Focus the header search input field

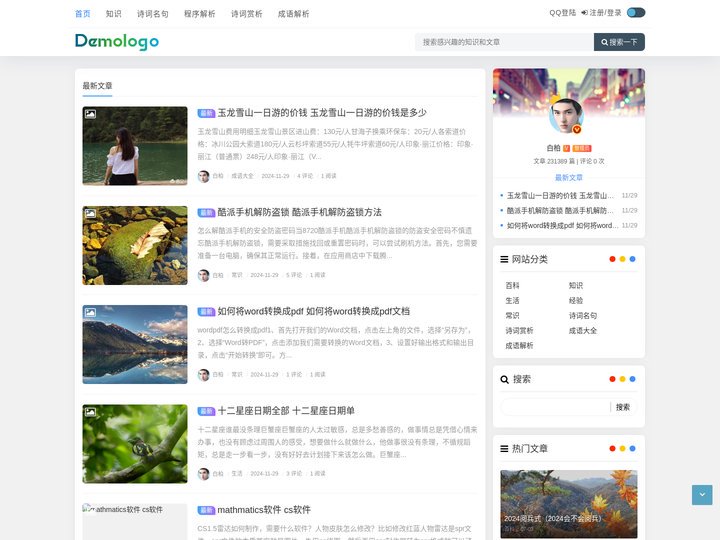tap(504, 42)
